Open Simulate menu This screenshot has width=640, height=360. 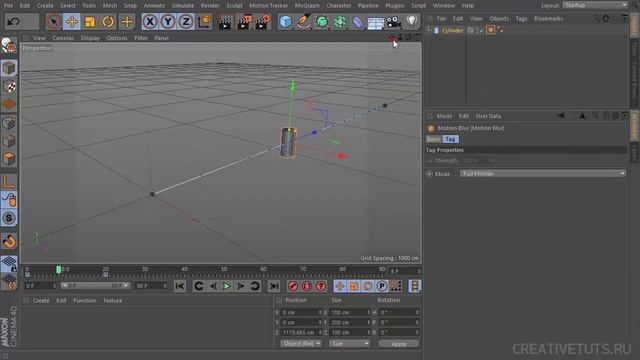(183, 6)
